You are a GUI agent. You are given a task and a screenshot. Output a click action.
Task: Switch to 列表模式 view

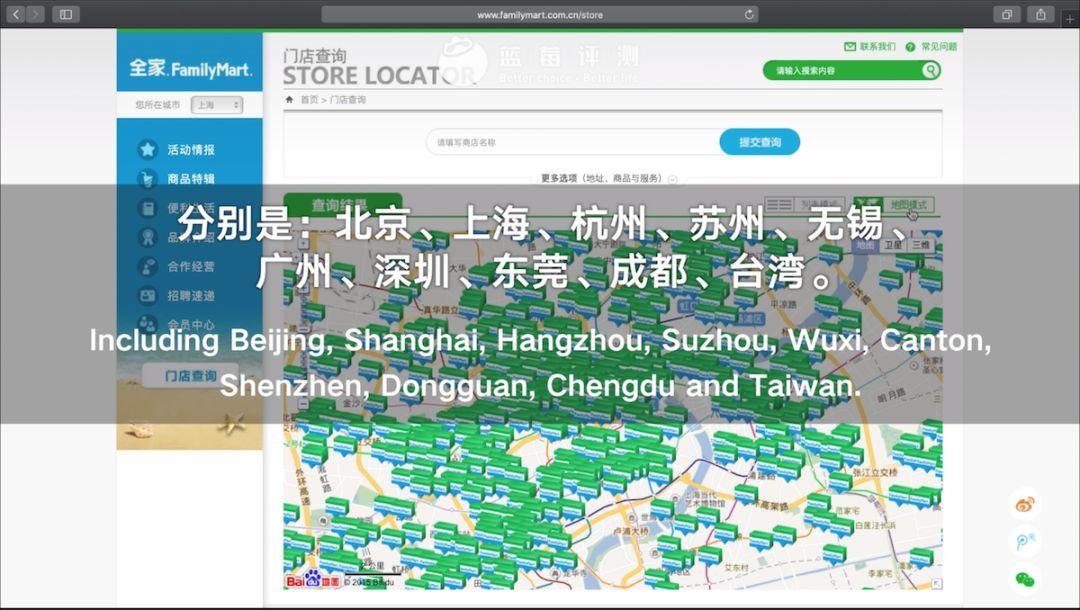[804, 204]
